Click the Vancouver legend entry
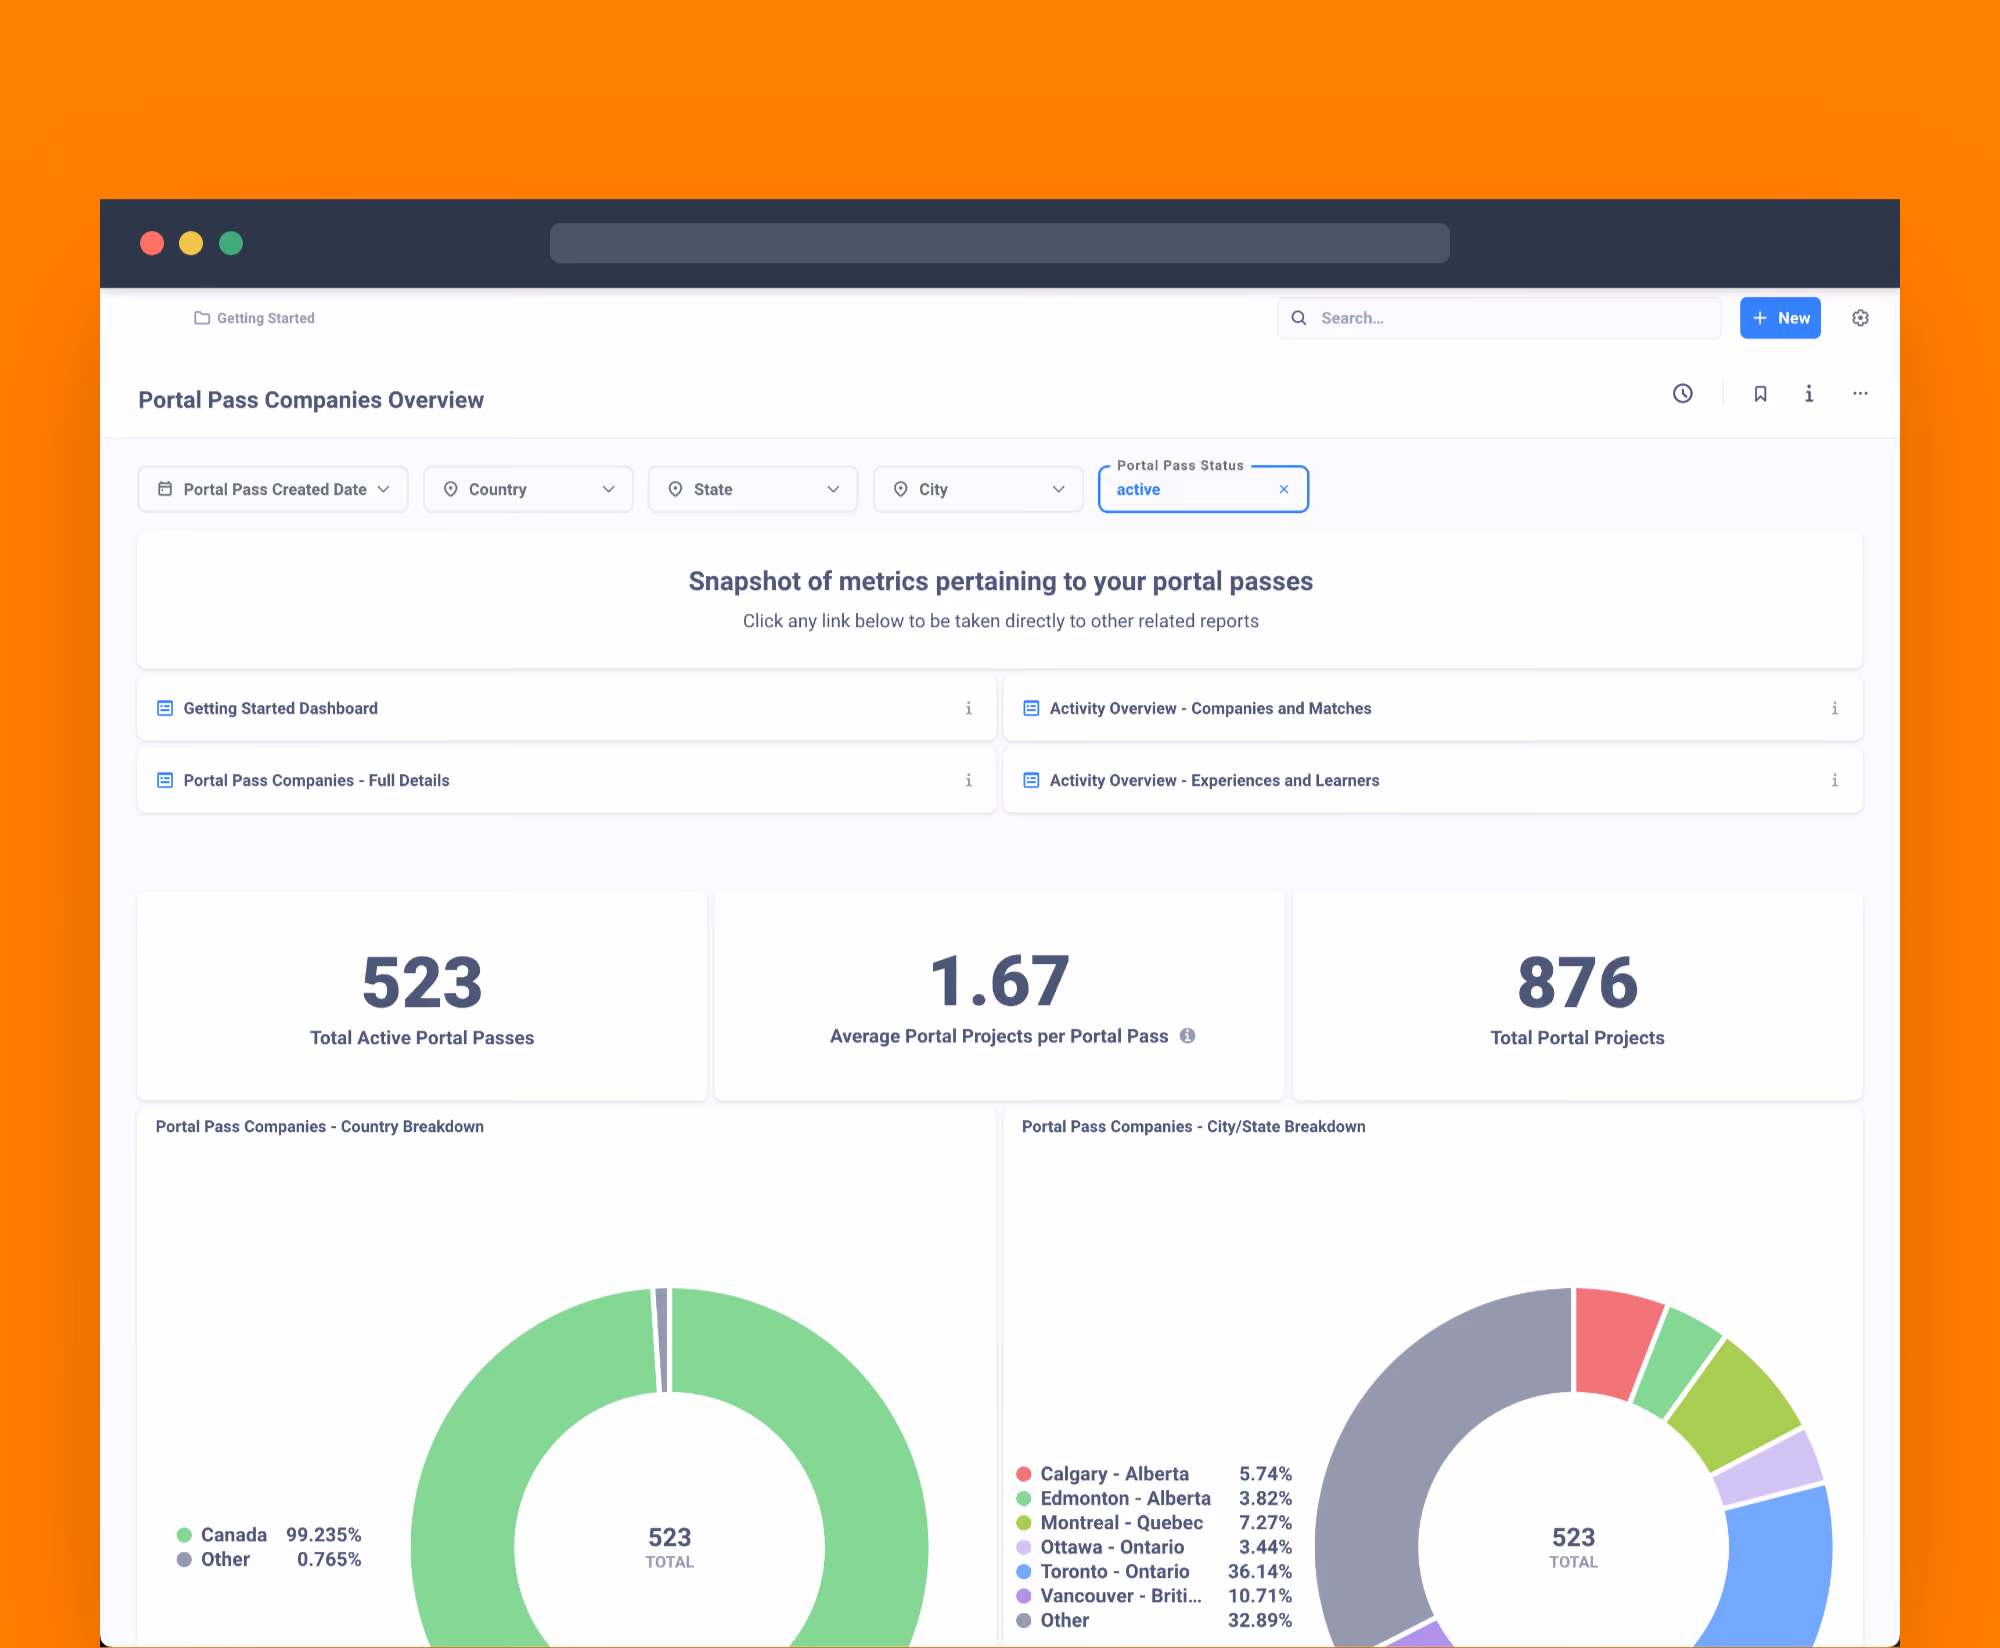This screenshot has height=1648, width=2000. (1154, 1596)
